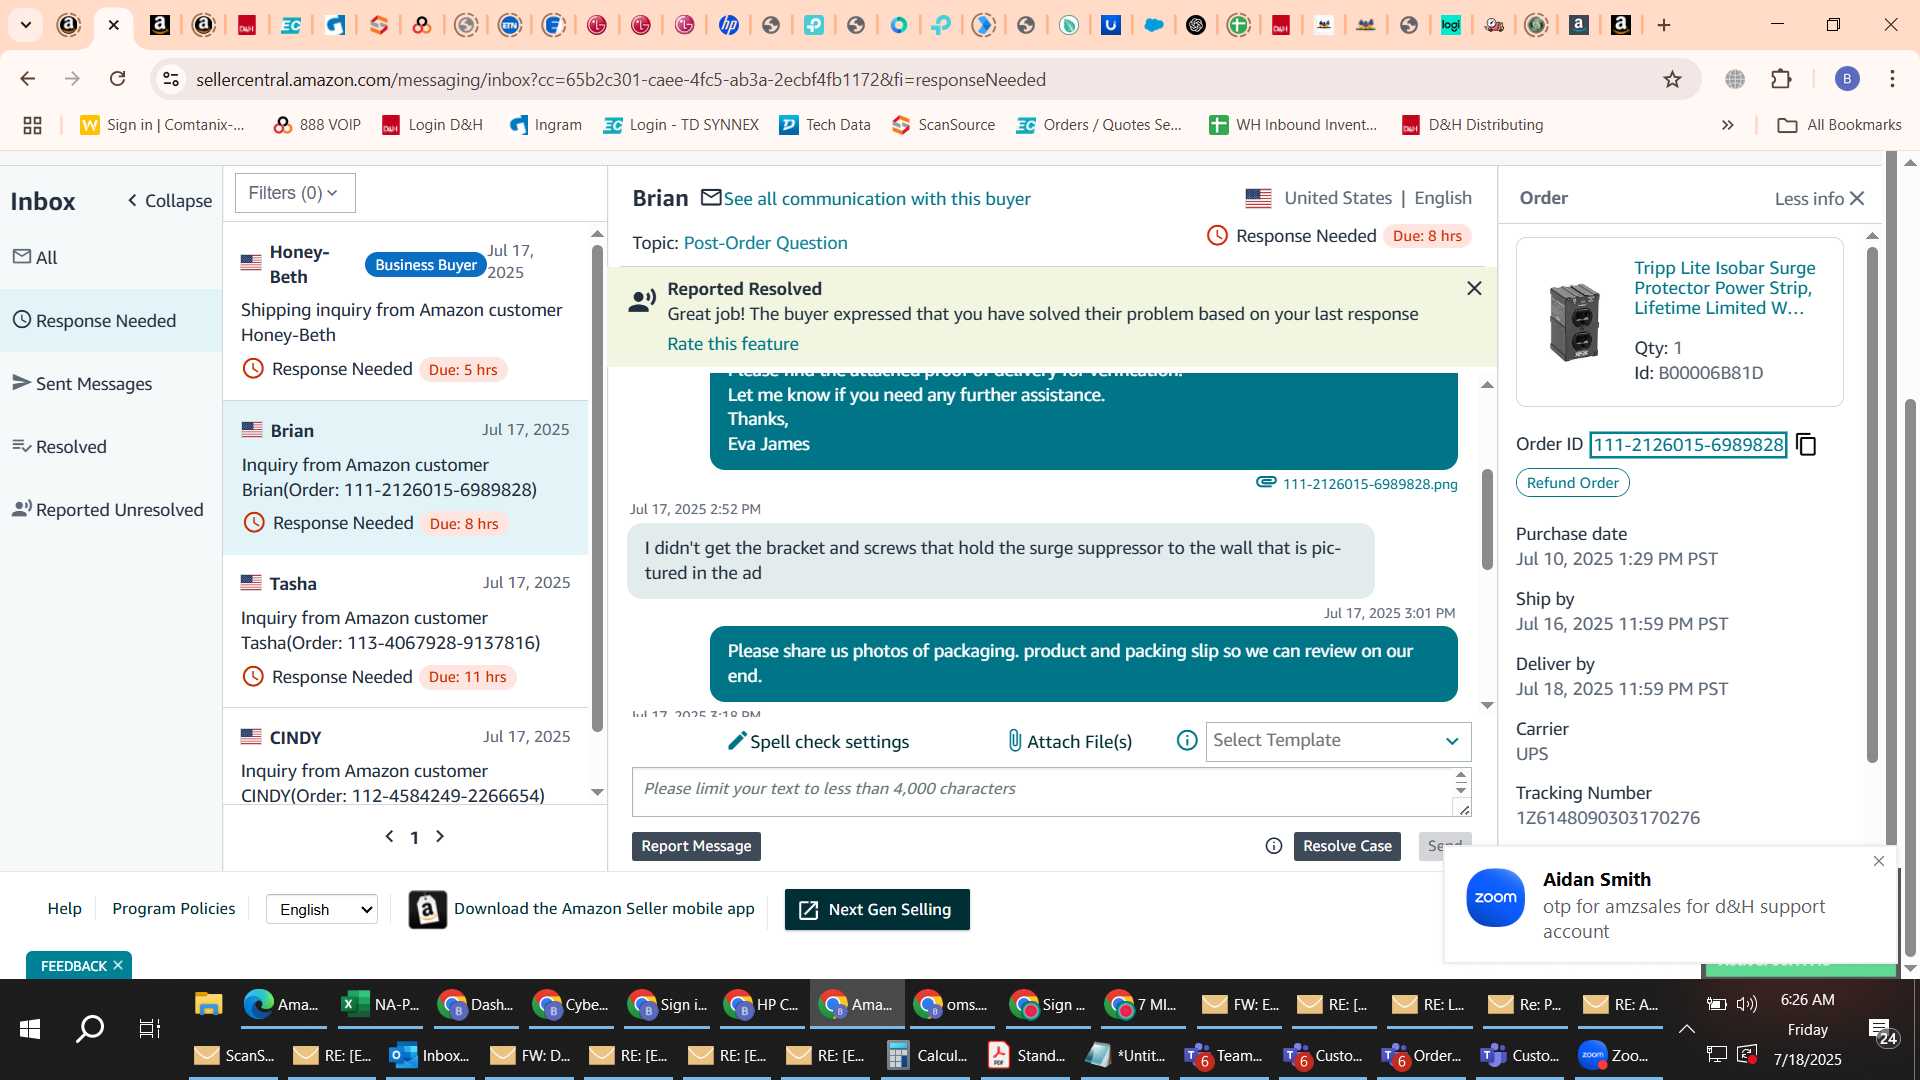The image size is (1920, 1080).
Task: Click the Order ID 111-2126015-6989828 link
Action: coord(1688,445)
